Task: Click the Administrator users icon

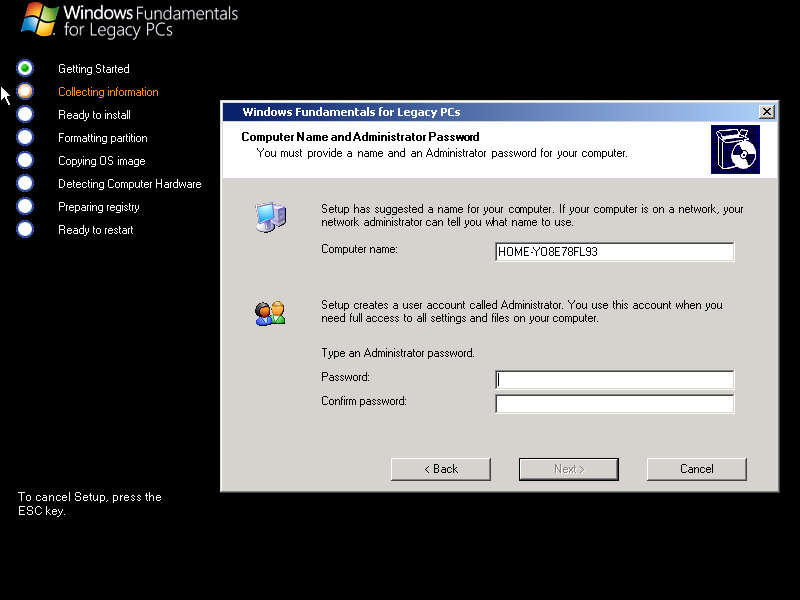Action: 270,313
